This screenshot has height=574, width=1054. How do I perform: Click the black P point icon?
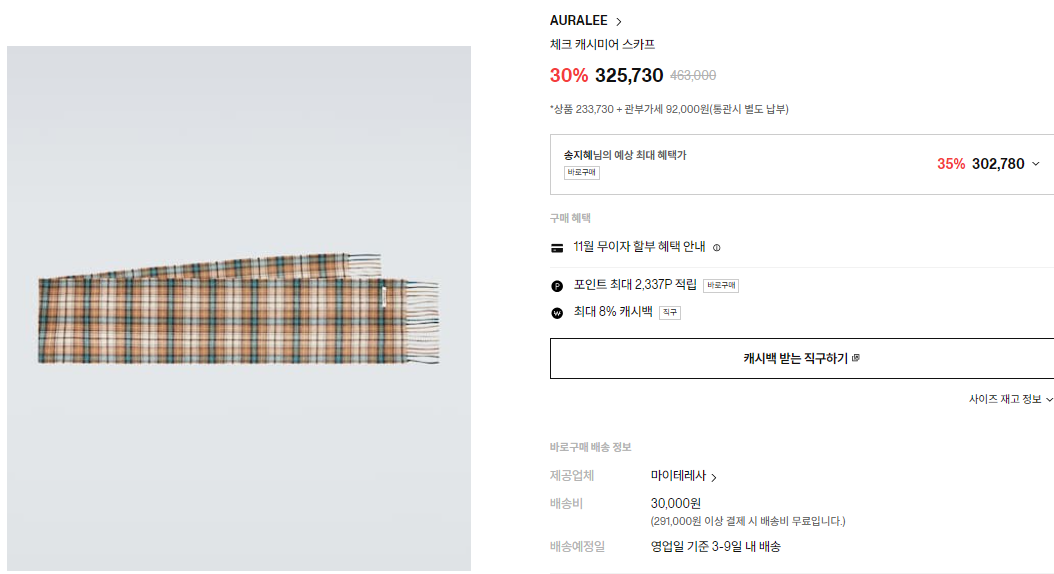(557, 285)
